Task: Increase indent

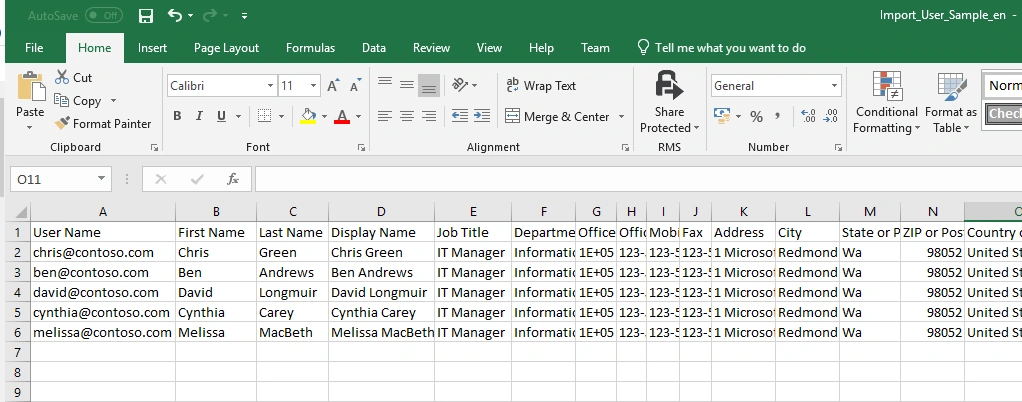Action: pos(482,116)
